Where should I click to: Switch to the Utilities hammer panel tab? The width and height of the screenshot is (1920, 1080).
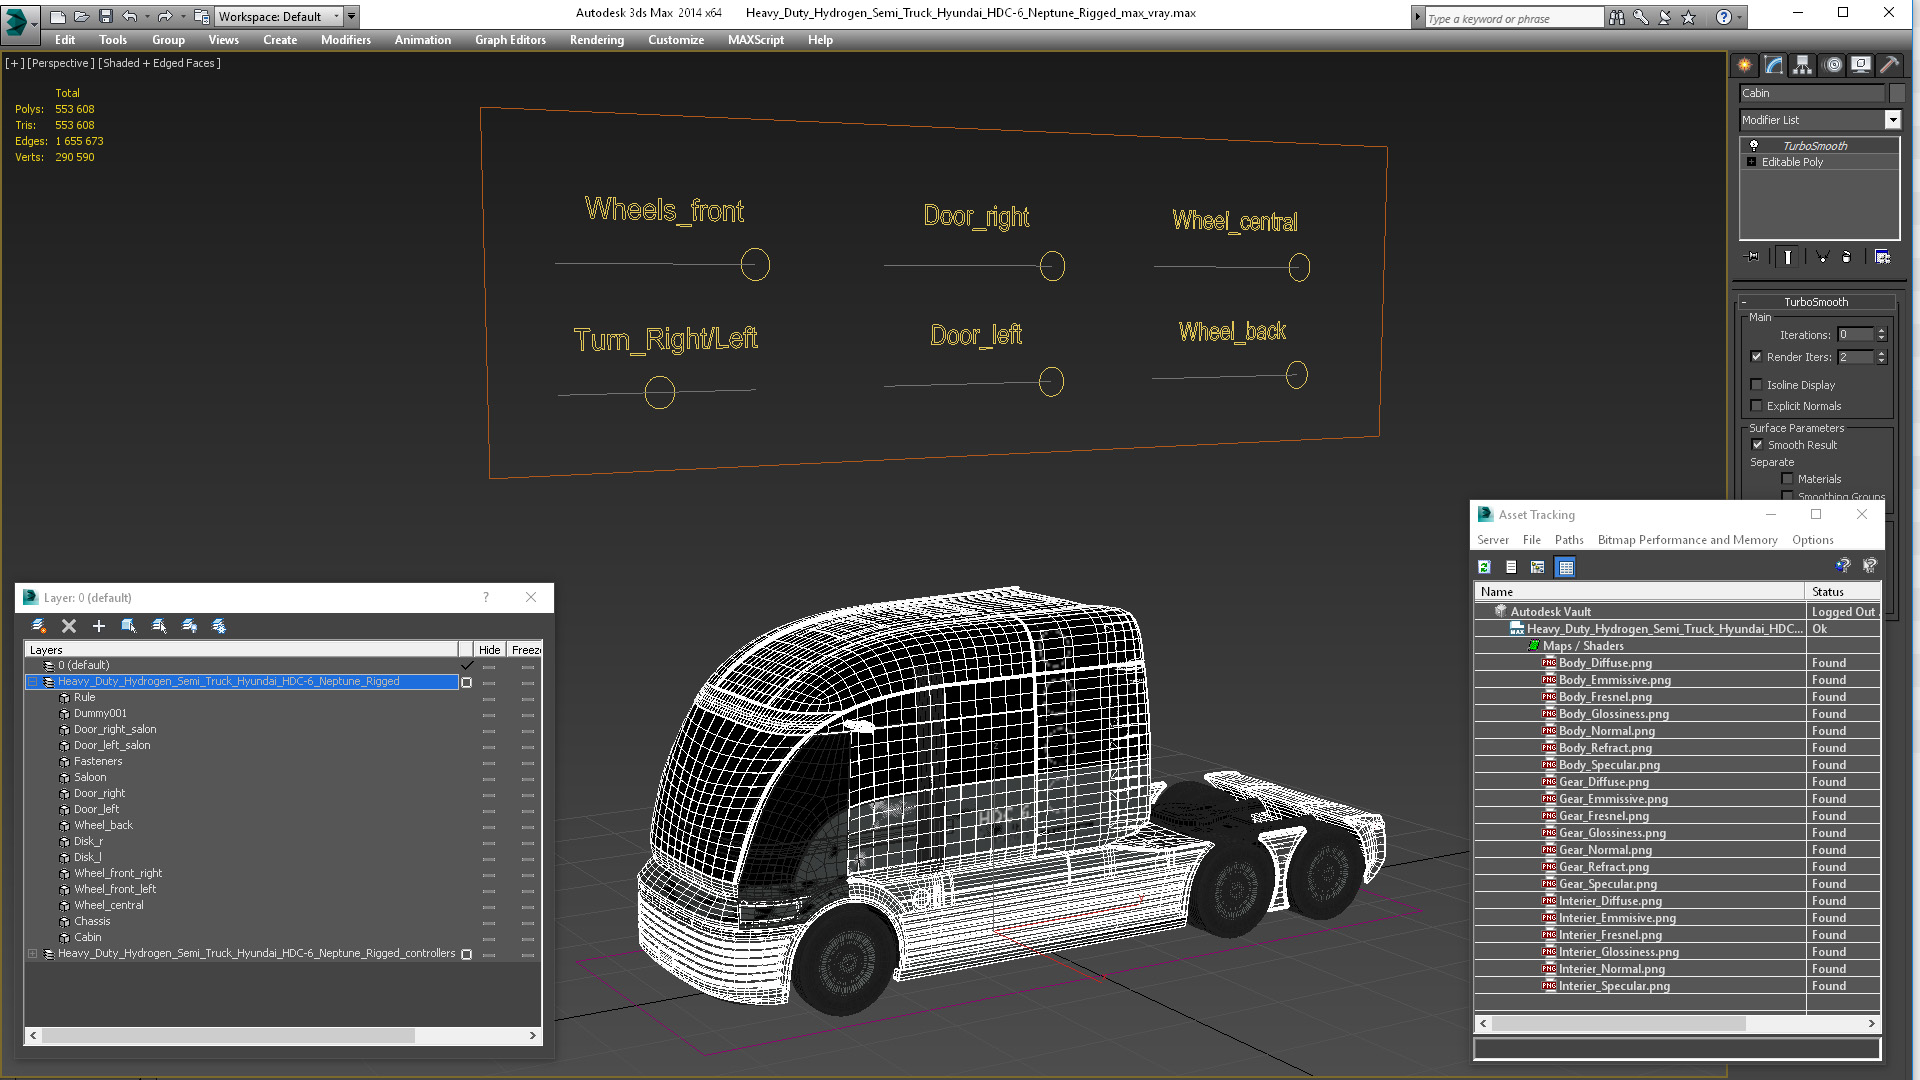[x=1889, y=65]
